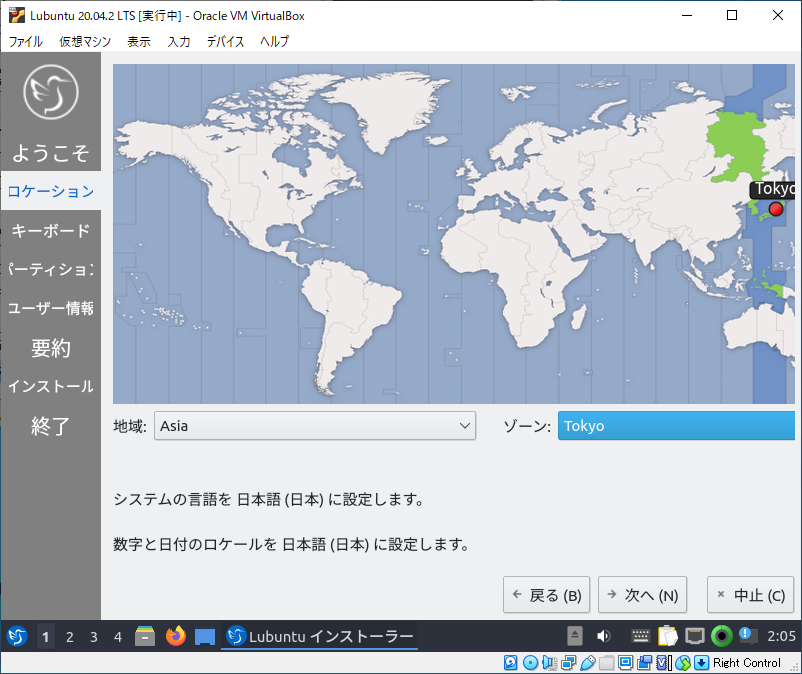Click South America on the timezone map
Screen dimensions: 802x674
[348, 317]
